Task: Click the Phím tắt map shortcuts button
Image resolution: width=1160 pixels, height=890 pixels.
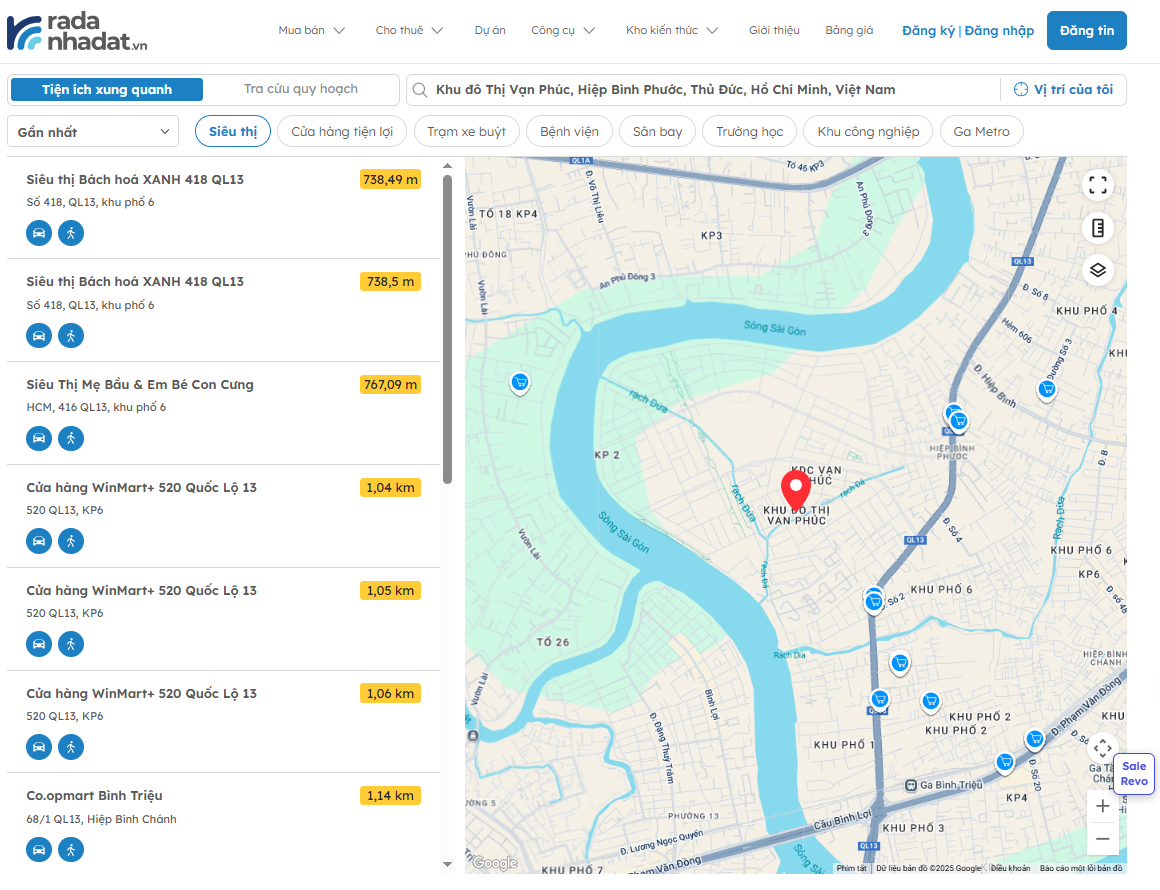Action: point(852,868)
